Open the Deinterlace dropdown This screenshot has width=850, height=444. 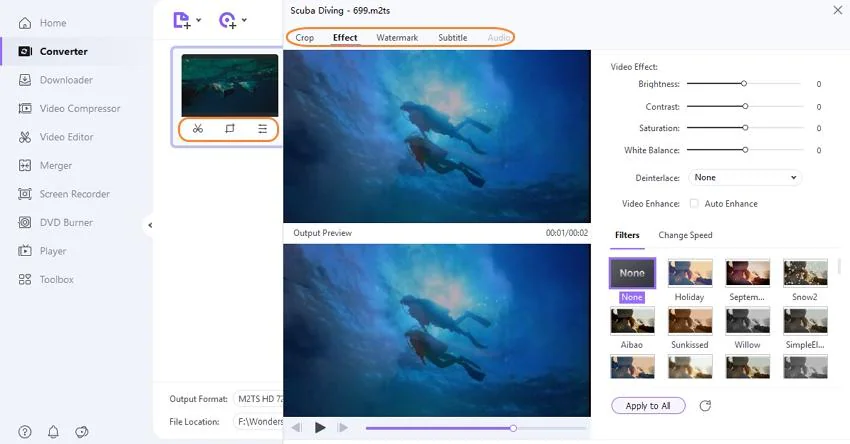point(745,177)
